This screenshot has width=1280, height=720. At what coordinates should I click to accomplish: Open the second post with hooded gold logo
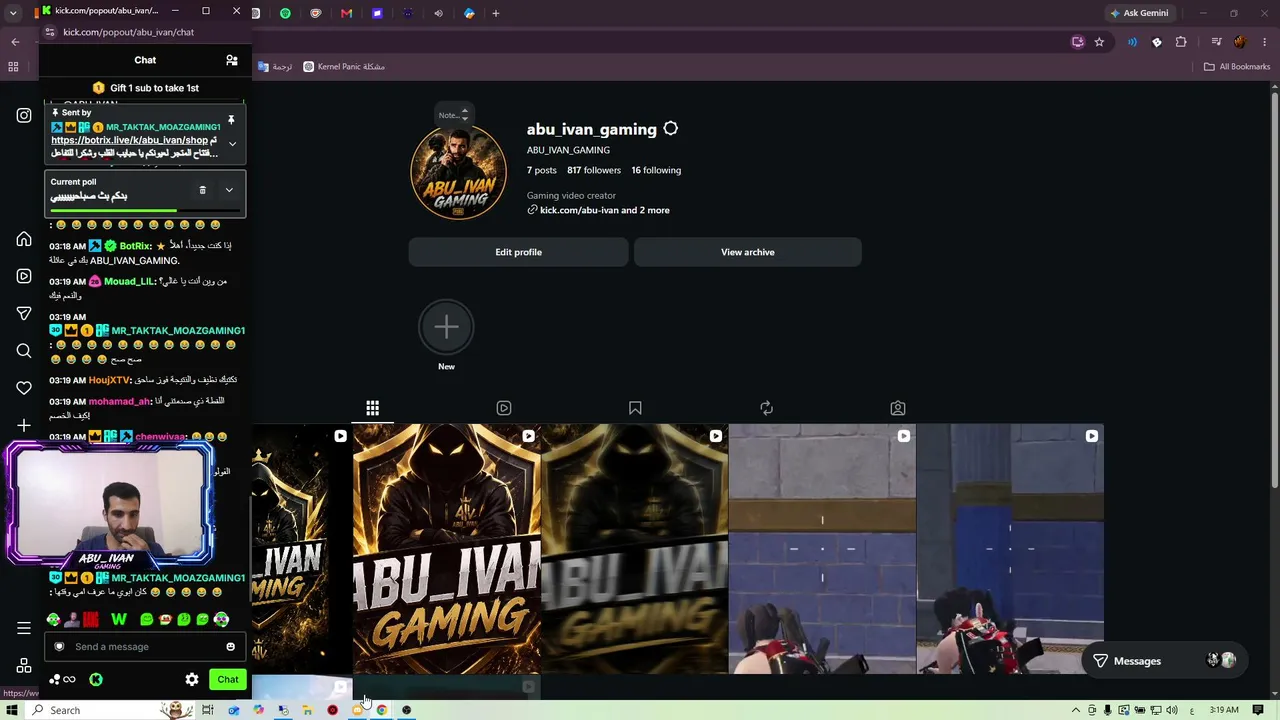(447, 549)
